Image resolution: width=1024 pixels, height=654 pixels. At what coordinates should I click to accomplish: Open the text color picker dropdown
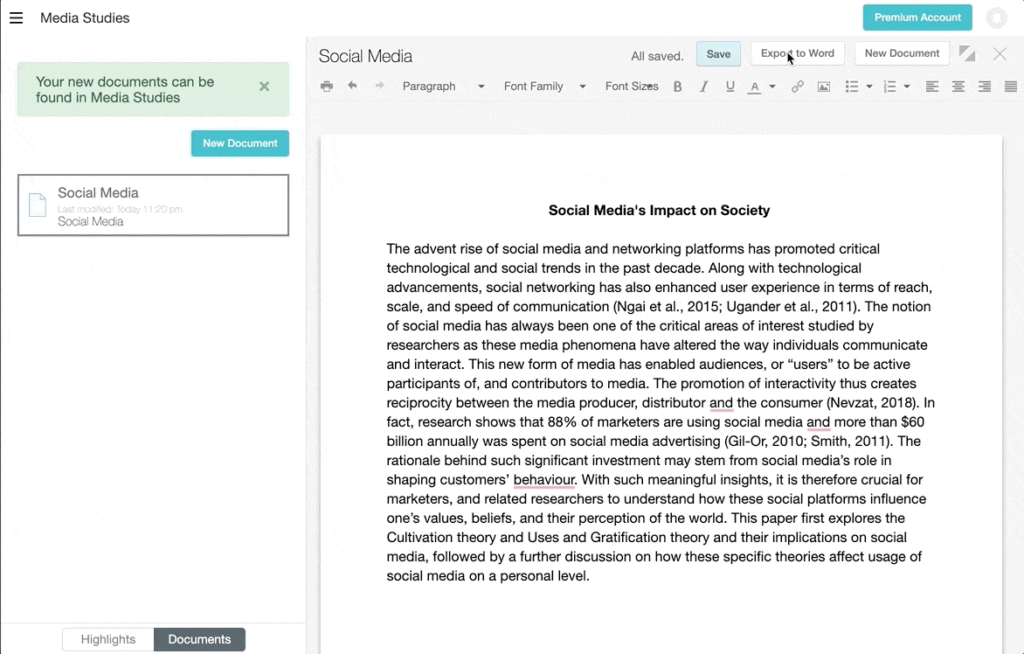[772, 87]
